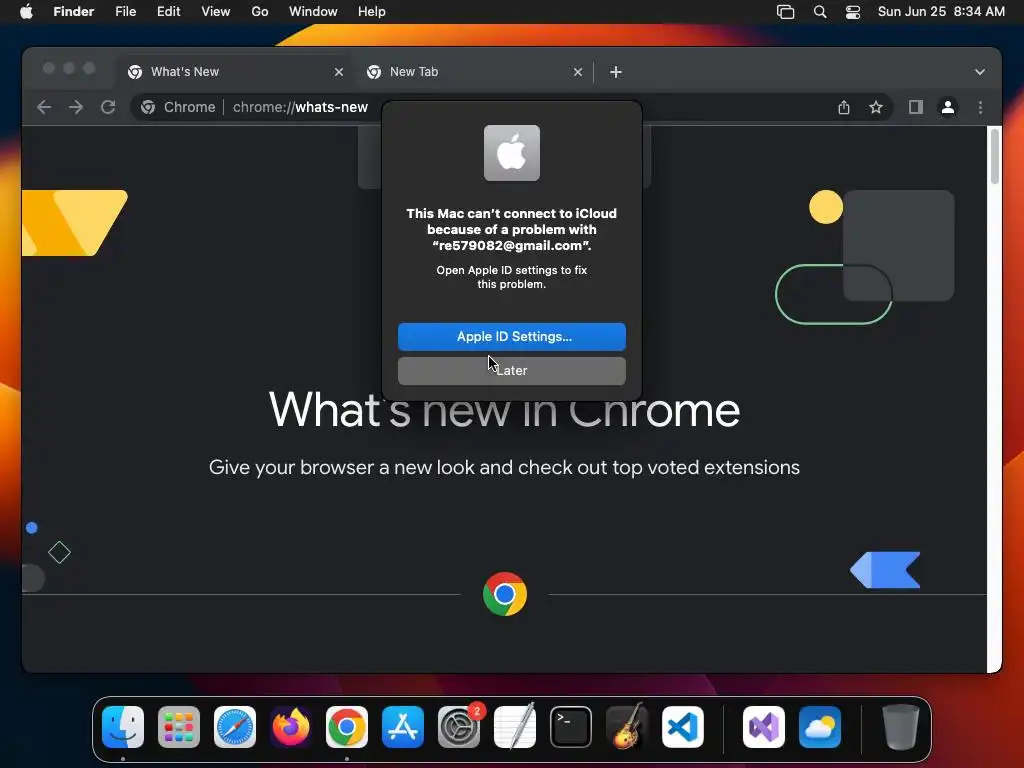
Task: Open the Apple menu
Action: pos(26,12)
